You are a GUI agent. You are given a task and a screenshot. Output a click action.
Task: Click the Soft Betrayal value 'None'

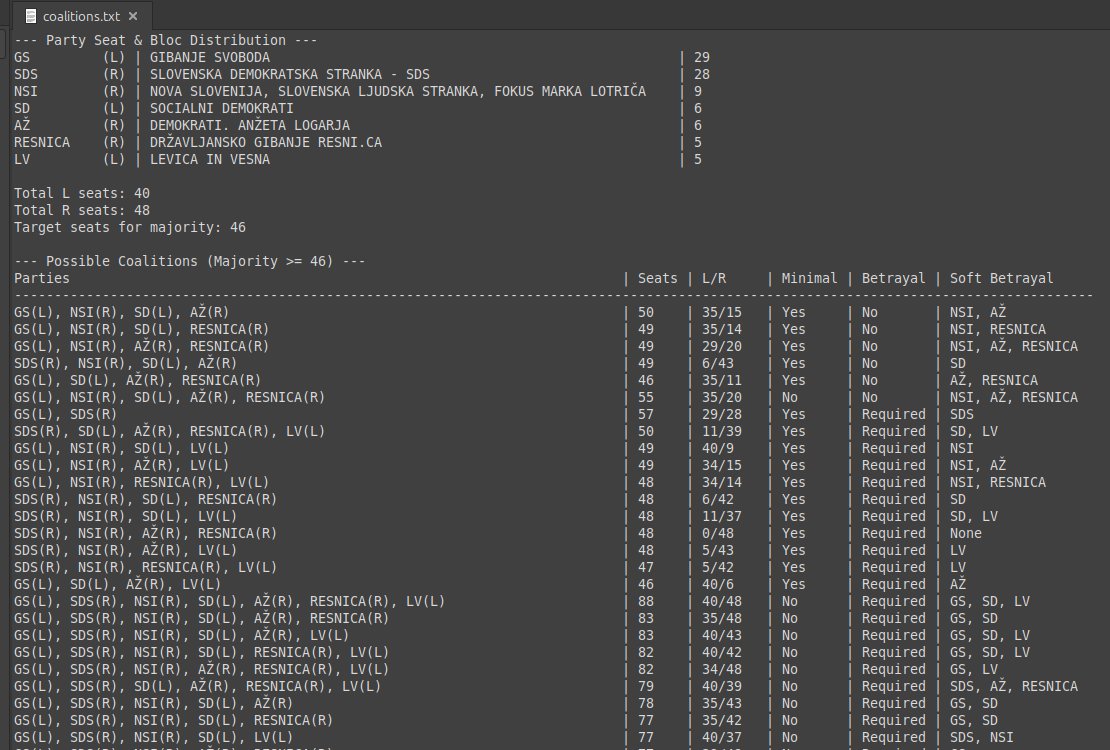(x=966, y=533)
